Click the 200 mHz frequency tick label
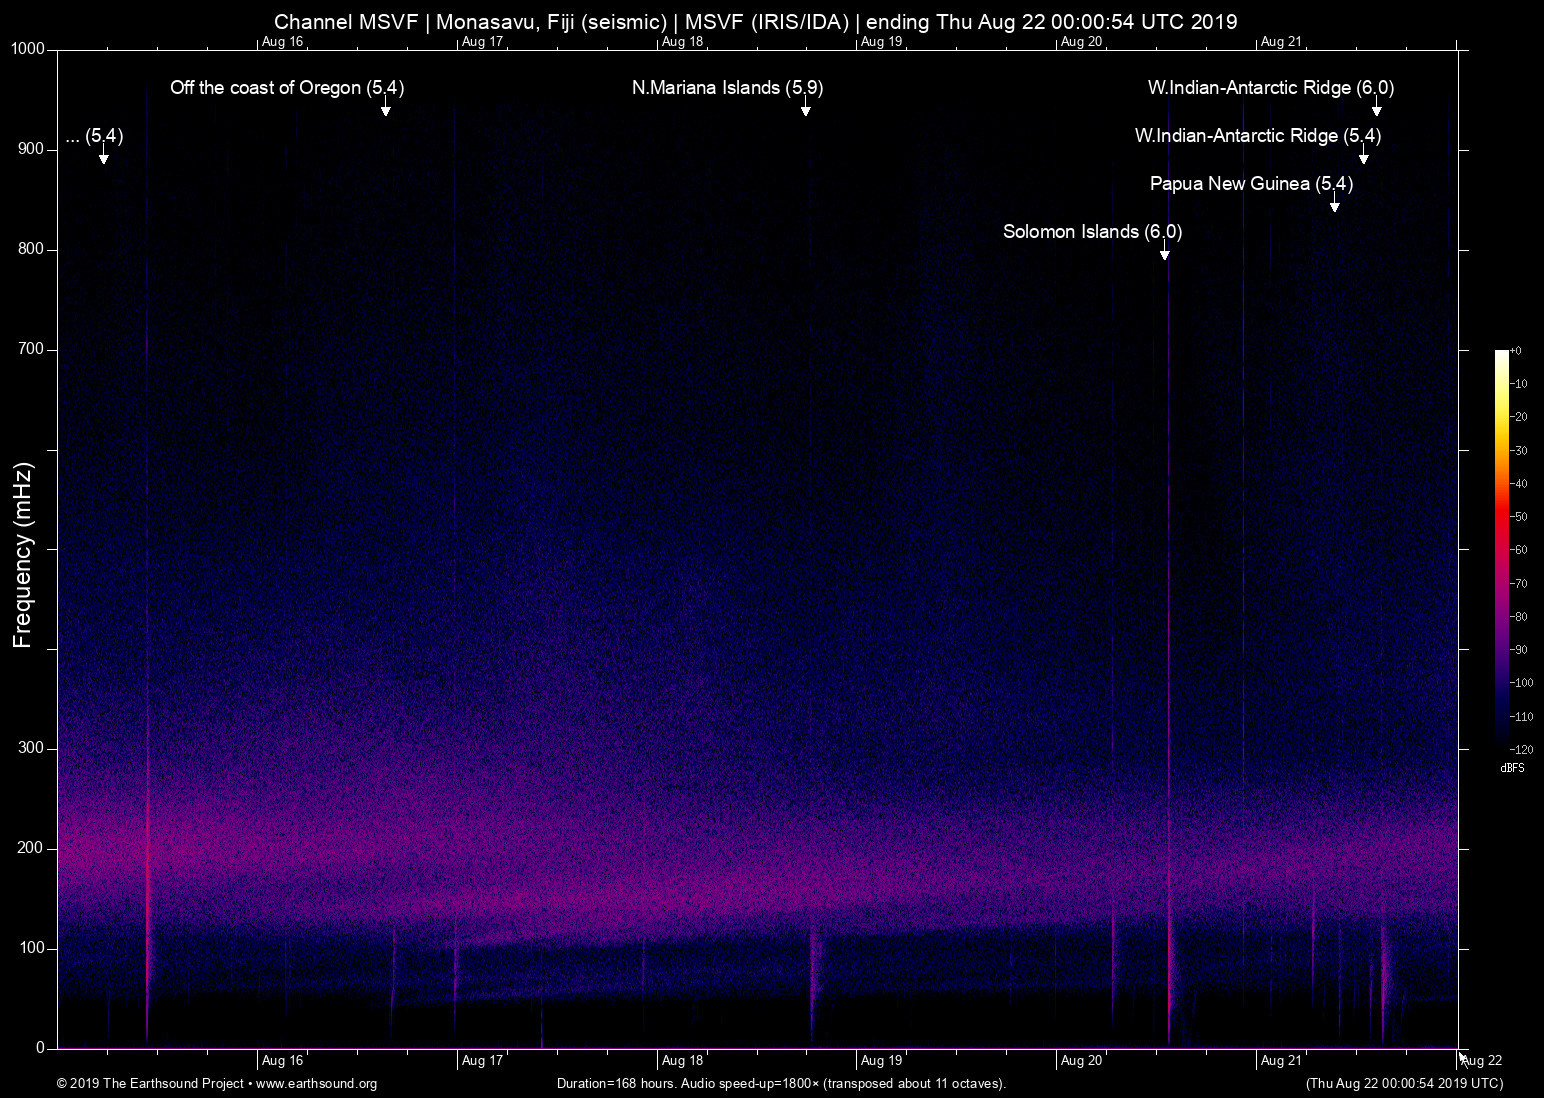 pos(31,848)
